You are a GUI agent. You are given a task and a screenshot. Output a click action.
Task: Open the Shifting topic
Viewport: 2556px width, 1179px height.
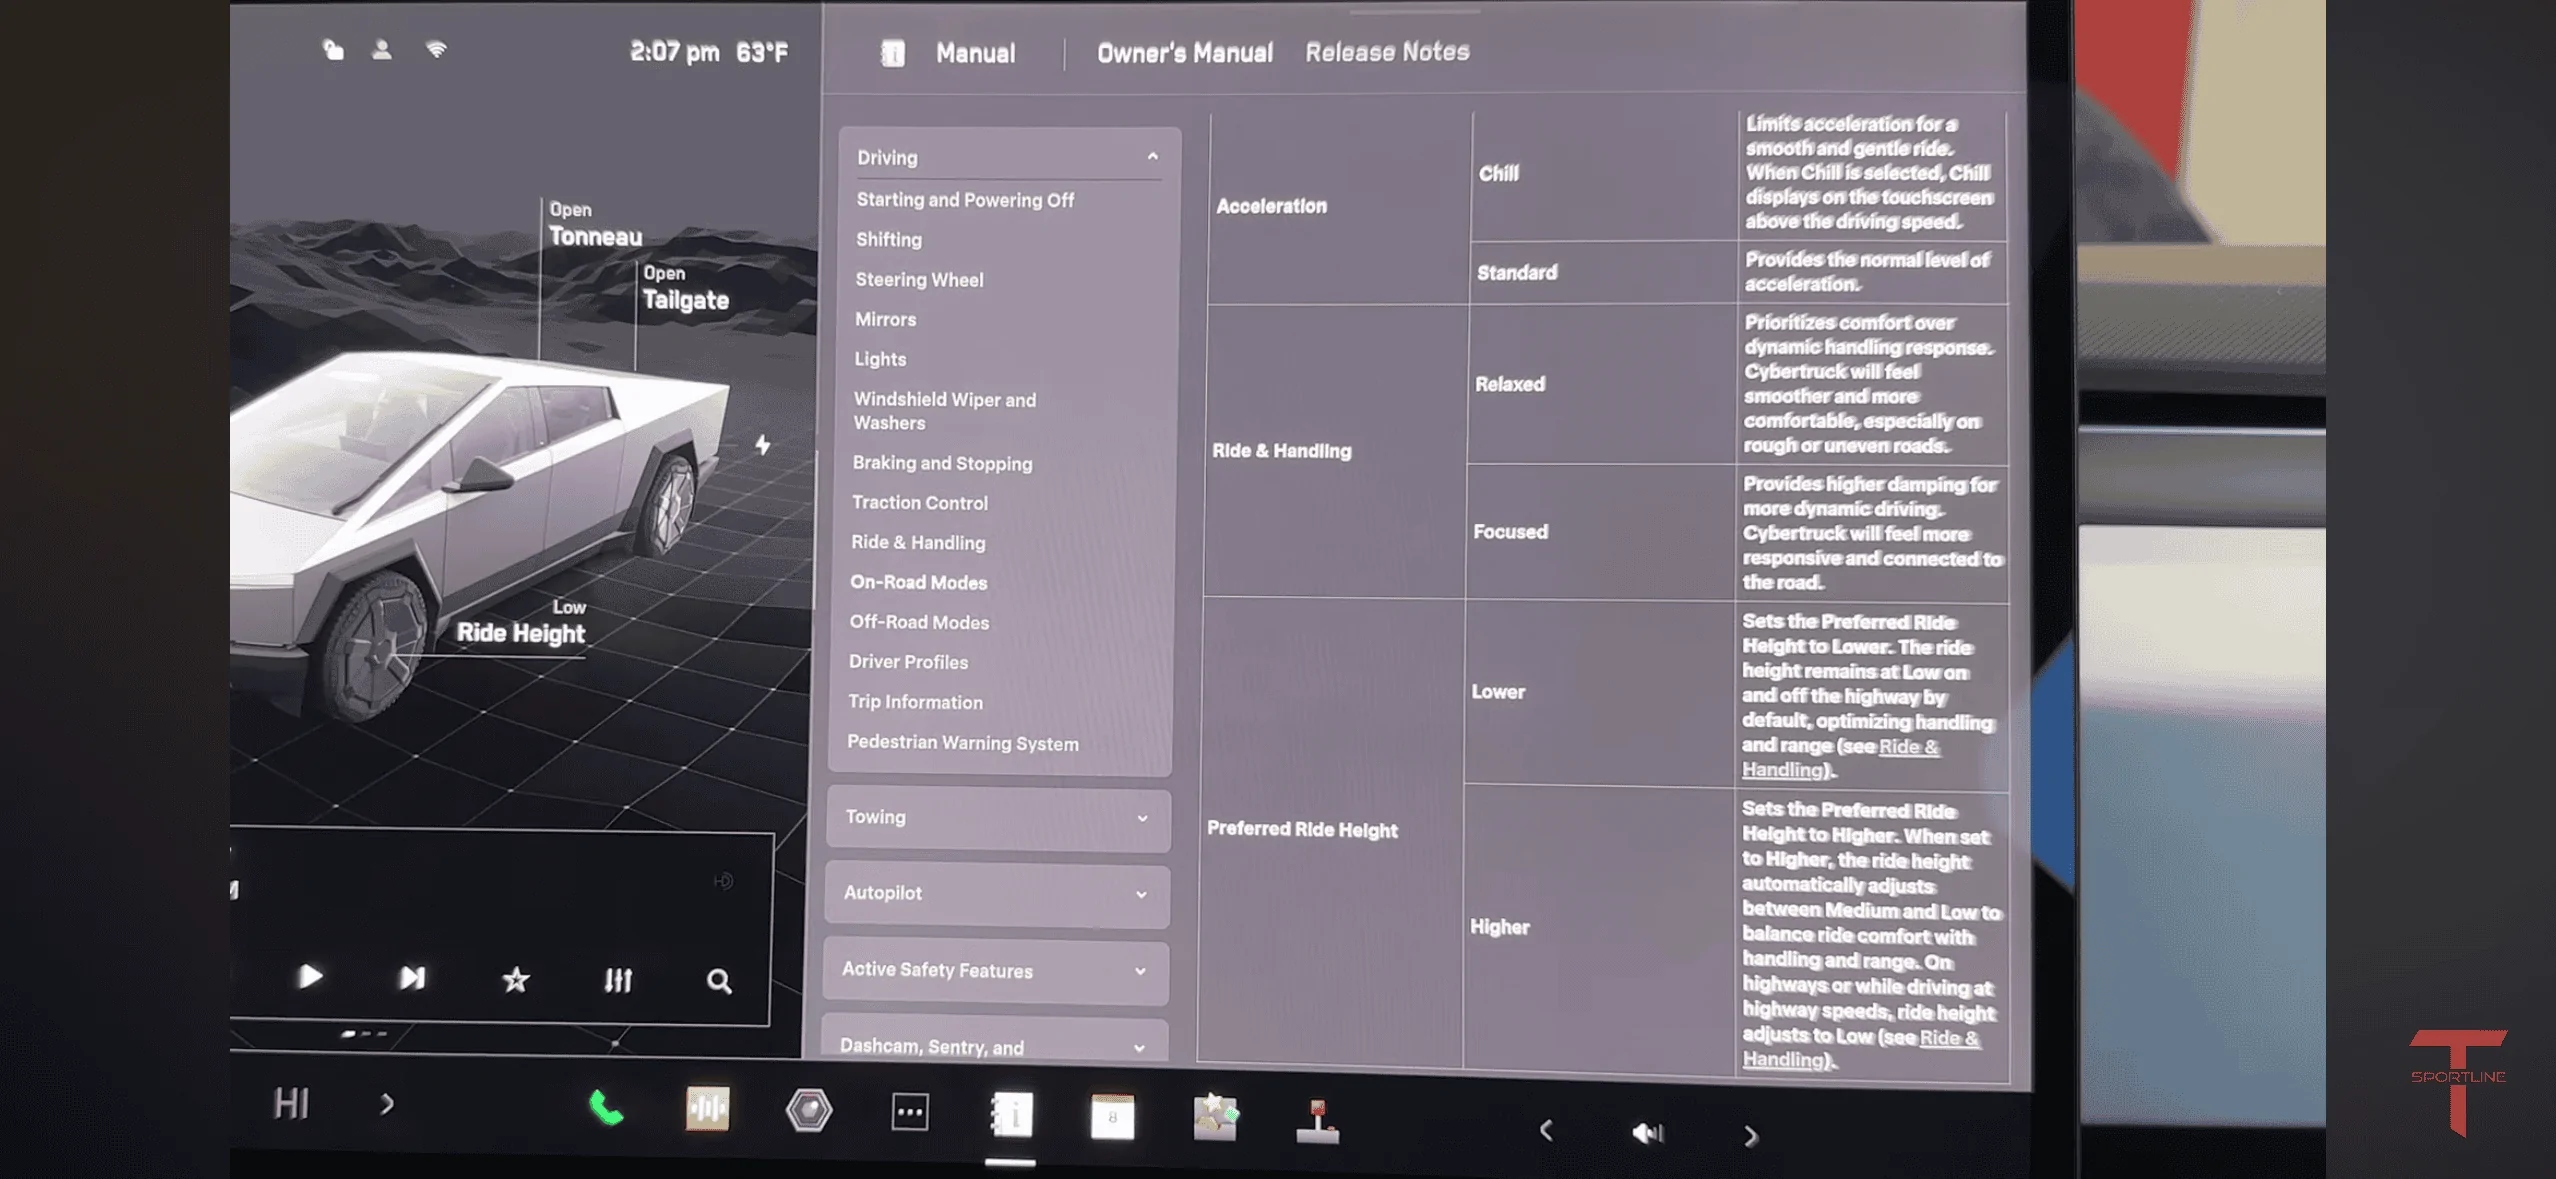tap(889, 240)
